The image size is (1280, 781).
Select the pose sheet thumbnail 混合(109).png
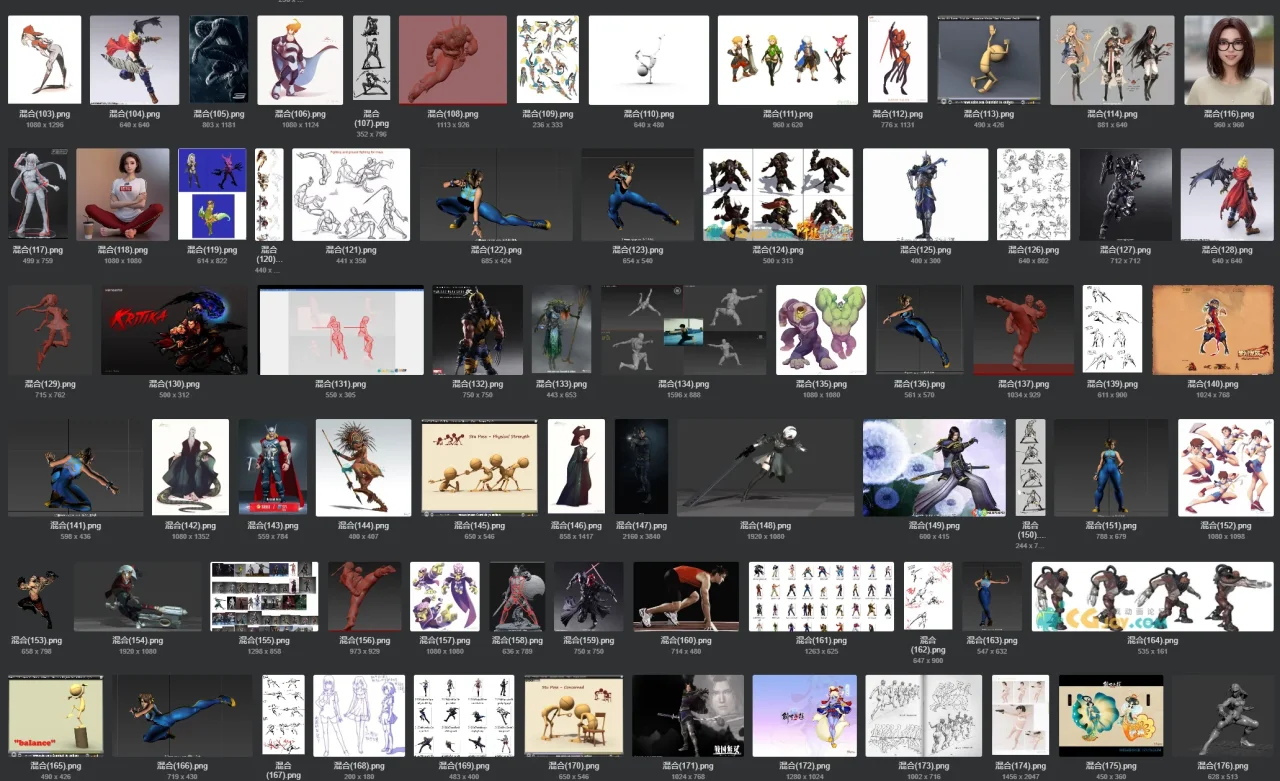coord(548,60)
